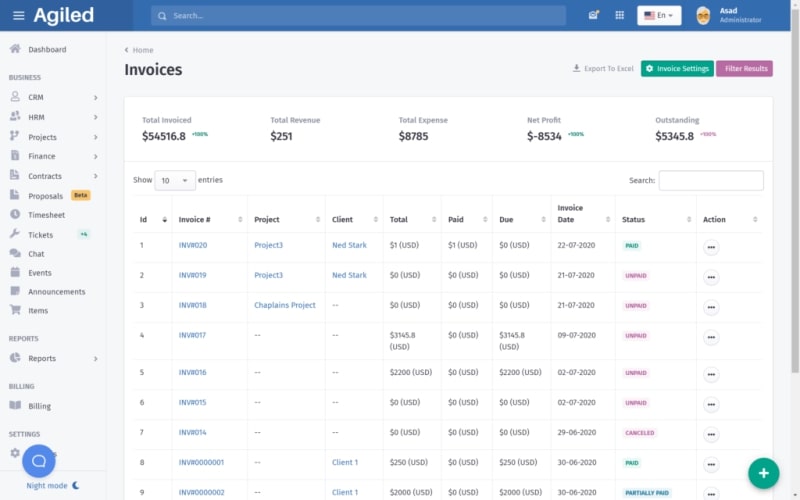Sort table by Invoice # column
The width and height of the screenshot is (800, 500).
coord(240,220)
